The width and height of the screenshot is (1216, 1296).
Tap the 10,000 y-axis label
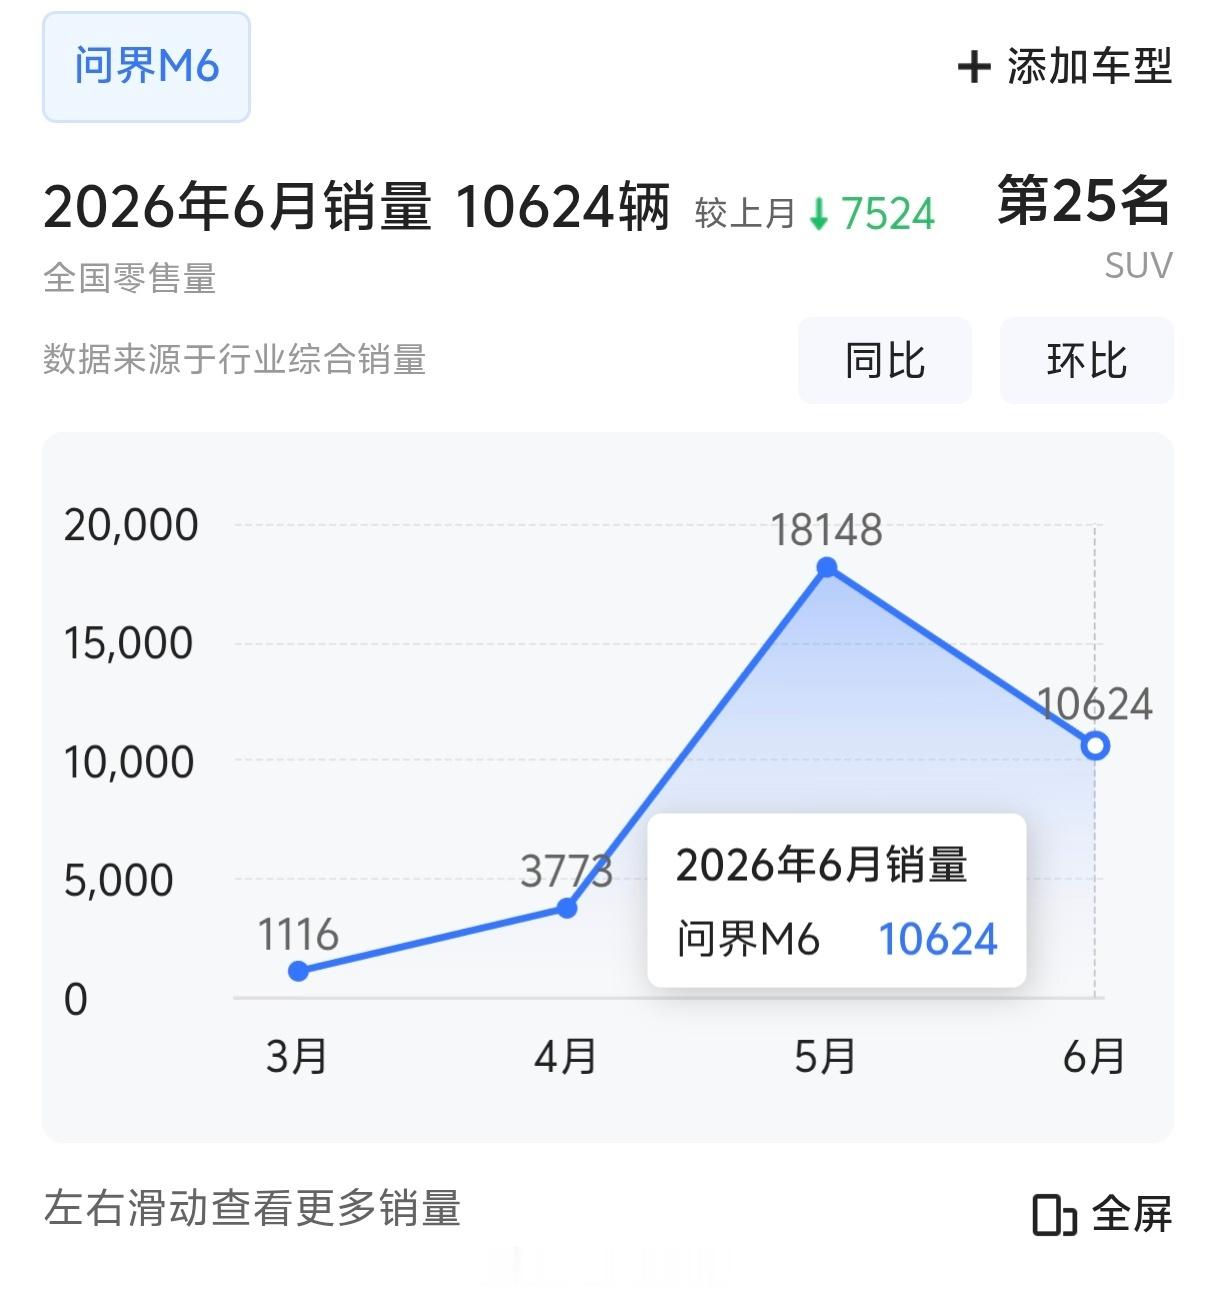[128, 762]
